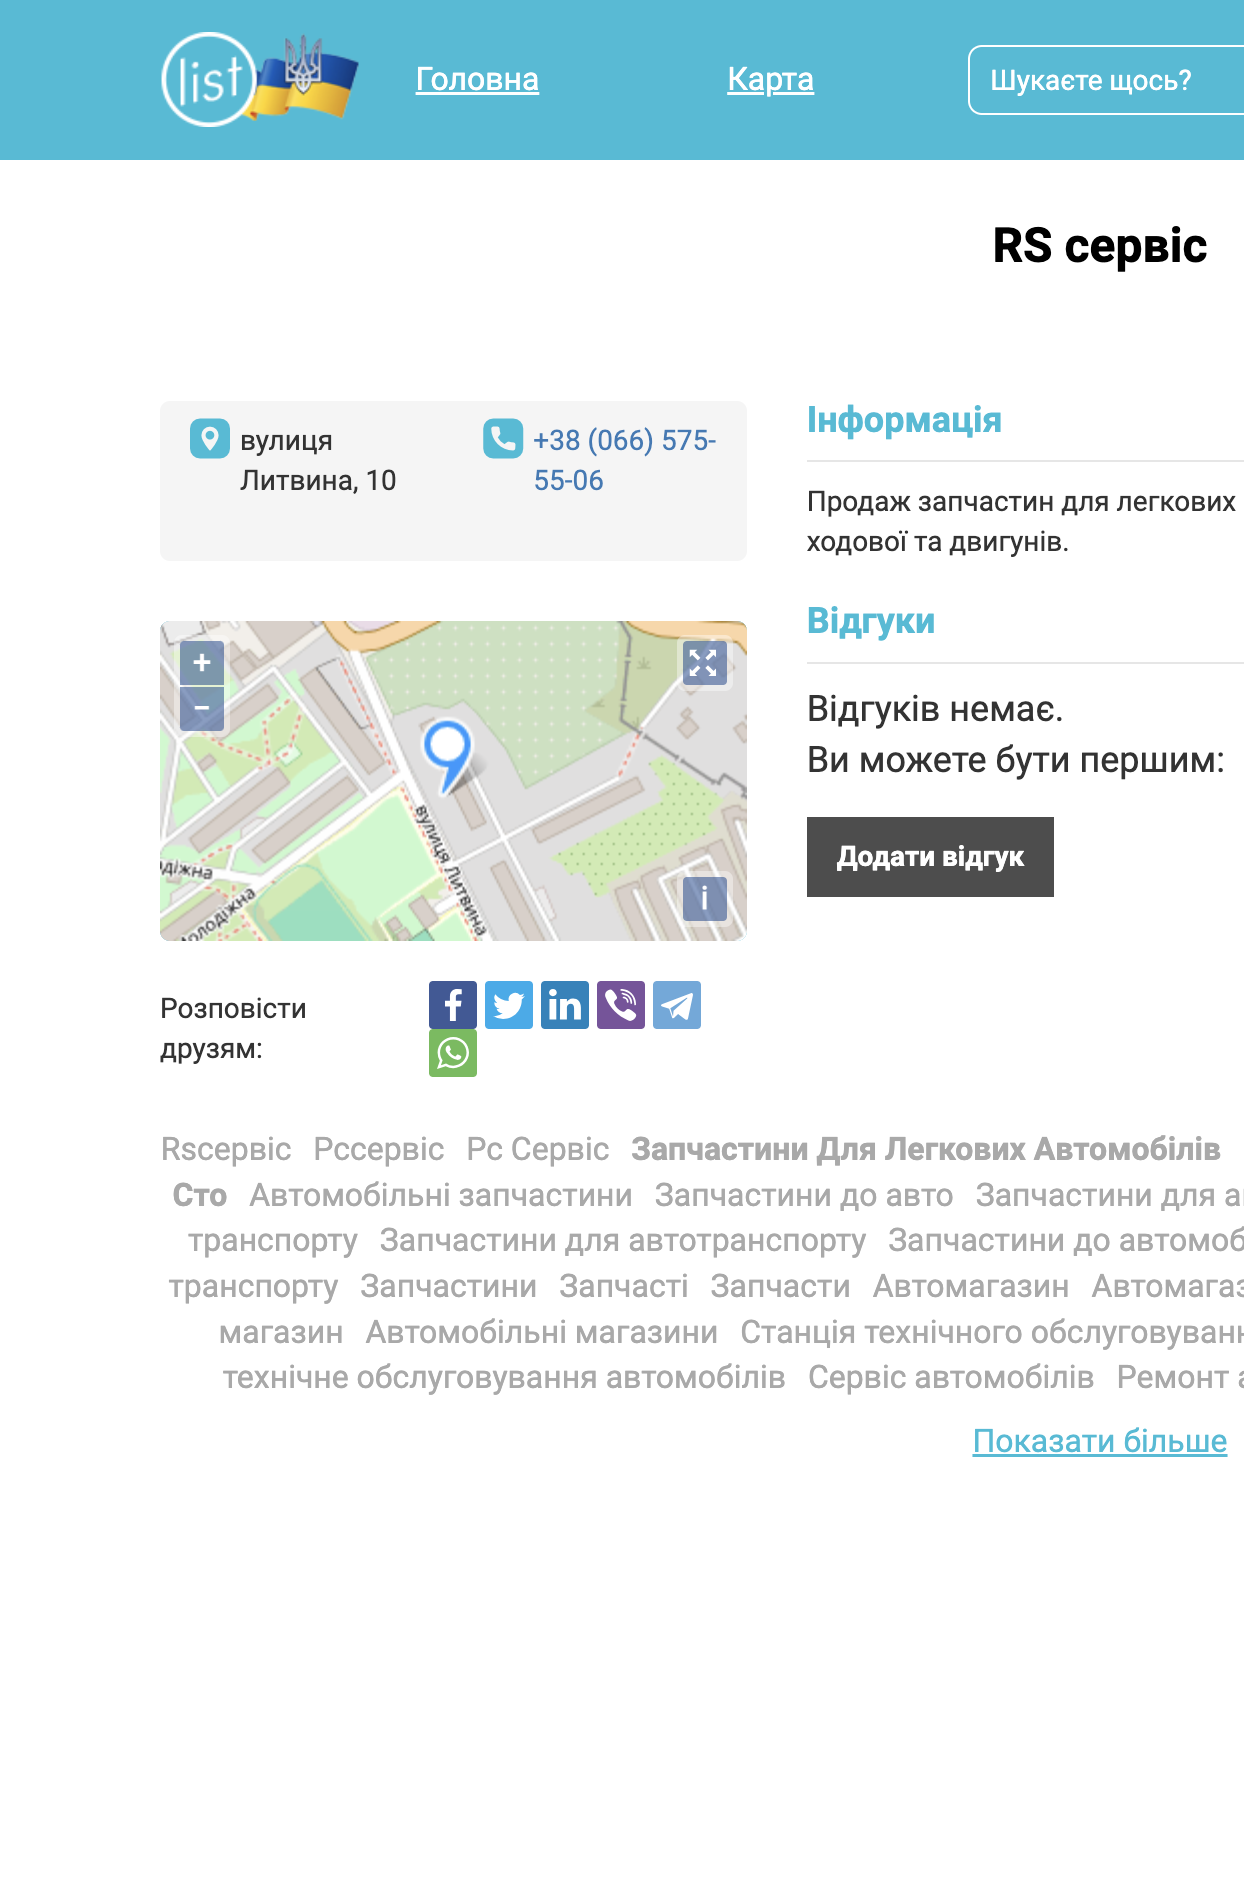Share the page on Facebook
This screenshot has width=1244, height=1877.
(453, 1005)
